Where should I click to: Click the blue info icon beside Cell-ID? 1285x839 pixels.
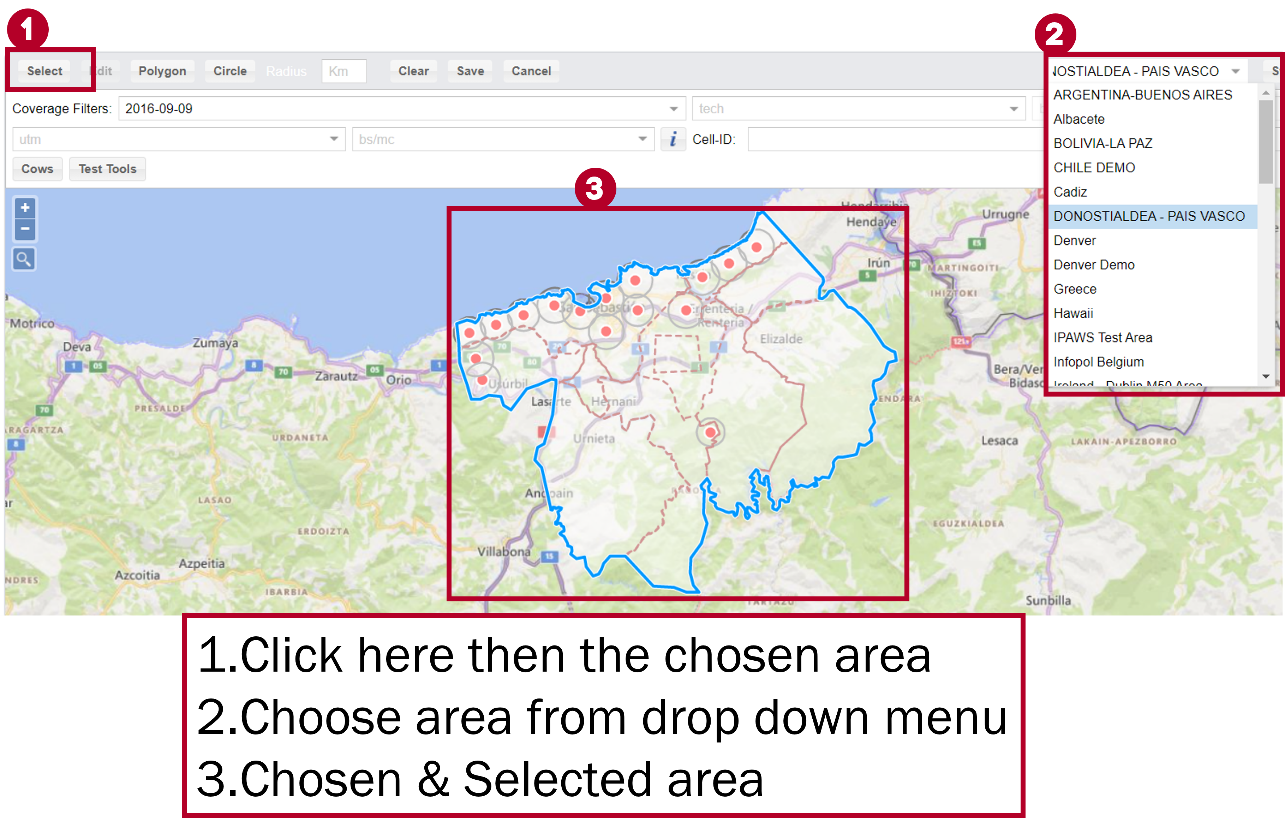click(x=673, y=139)
